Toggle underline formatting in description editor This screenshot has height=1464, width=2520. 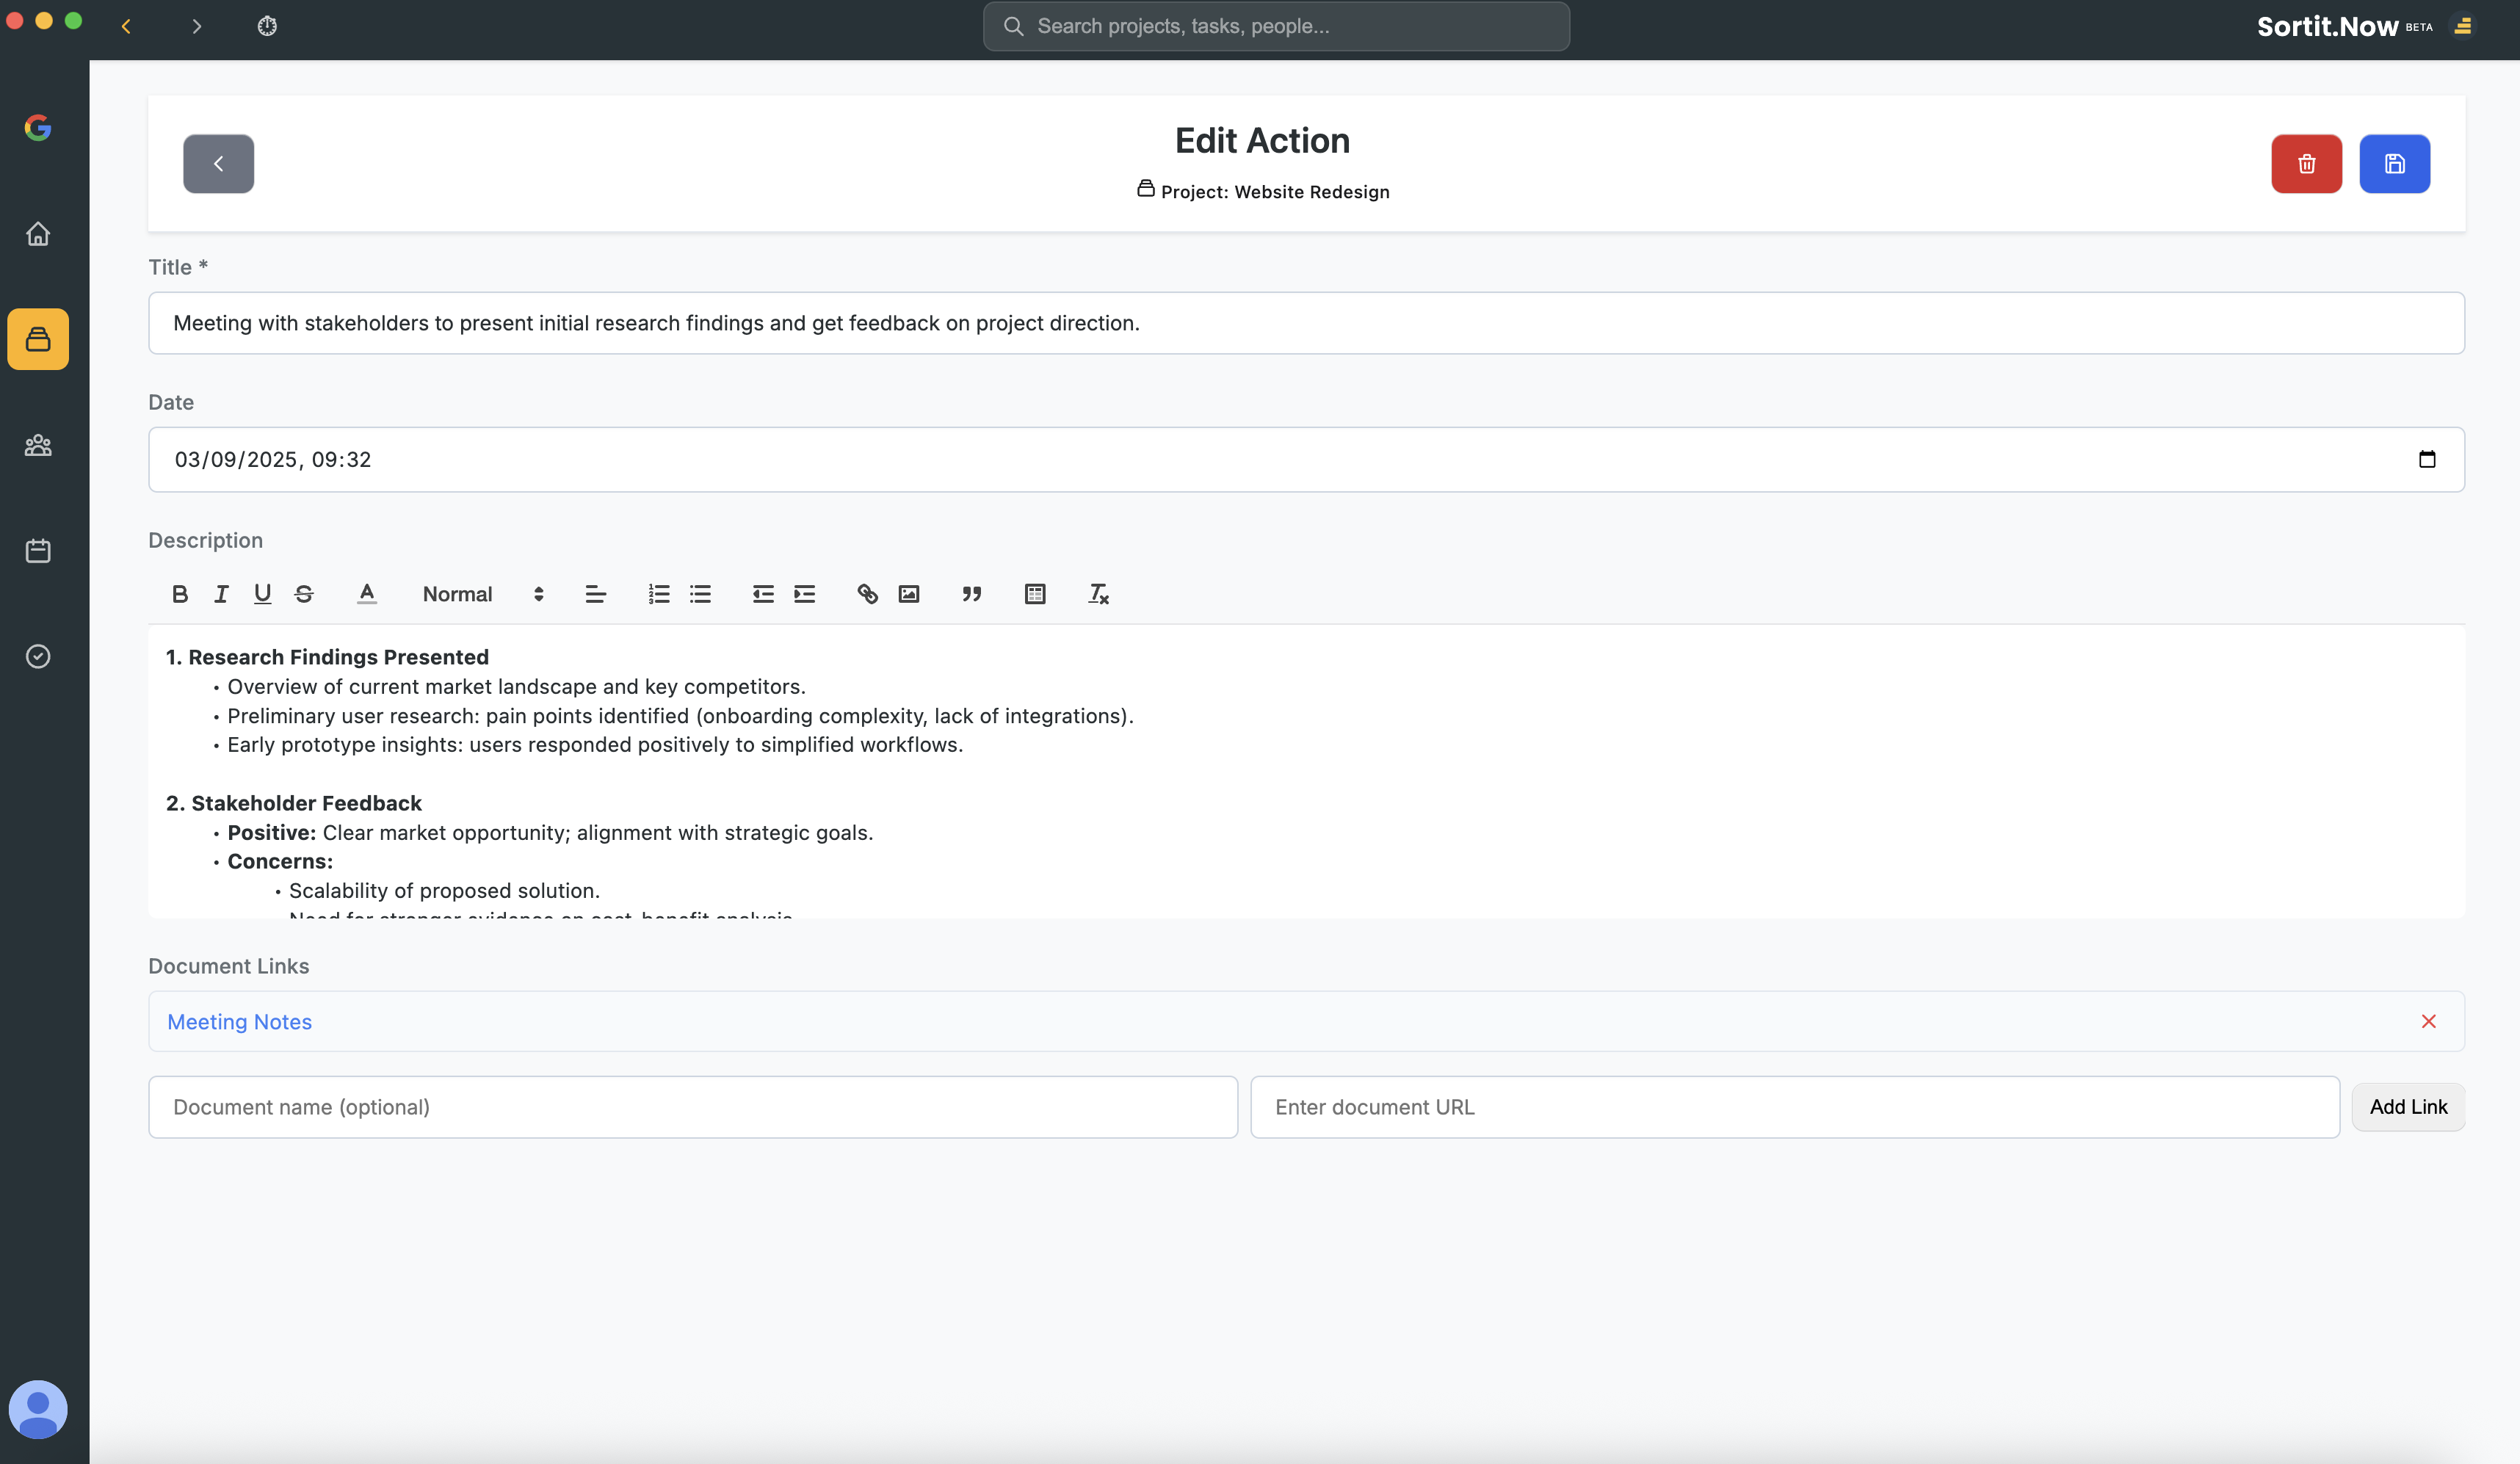point(262,594)
